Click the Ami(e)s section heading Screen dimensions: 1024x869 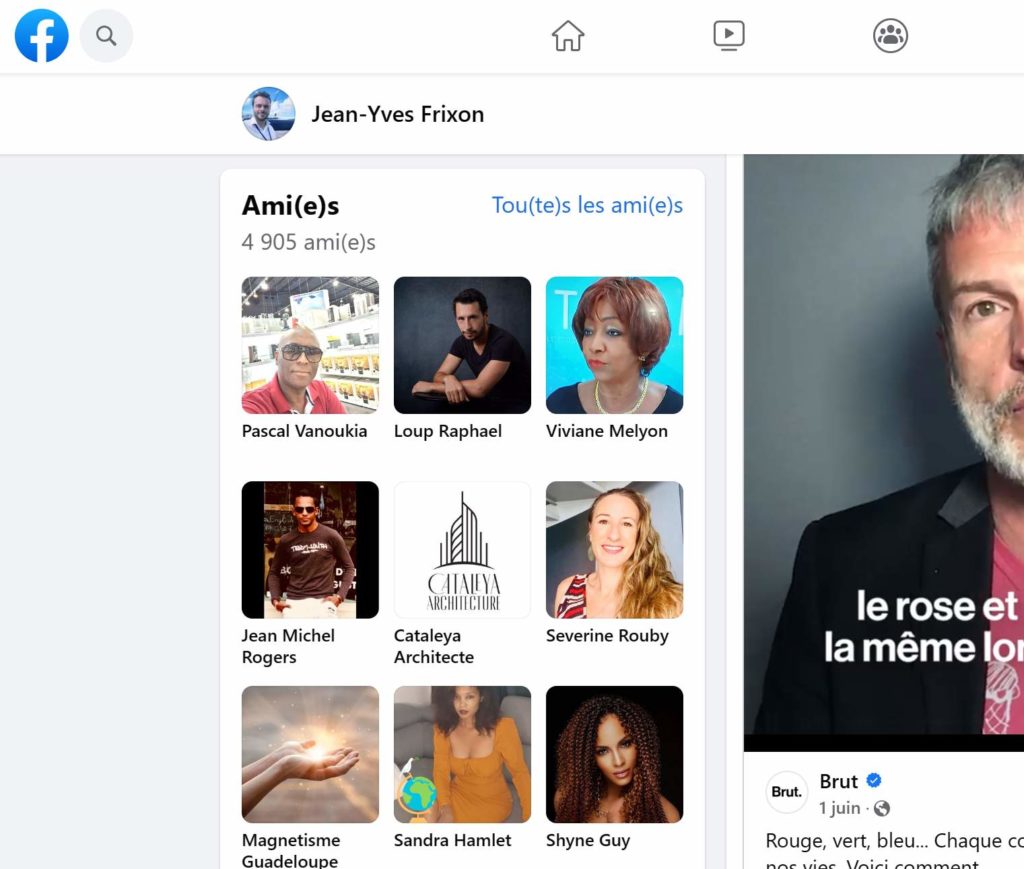[291, 206]
